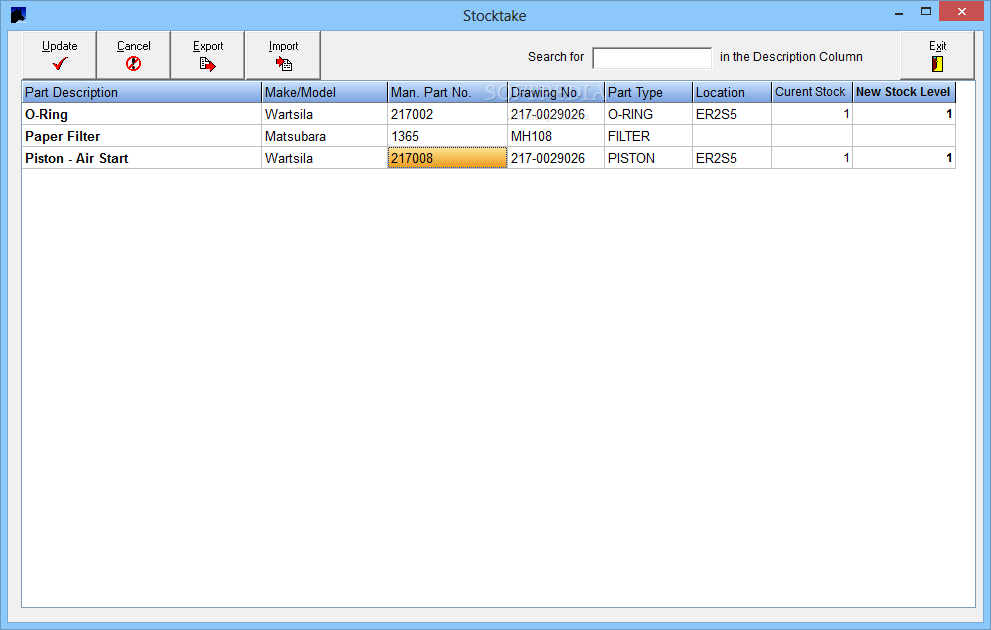Maximize the Stocktake window
The image size is (991, 630).
[x=926, y=12]
